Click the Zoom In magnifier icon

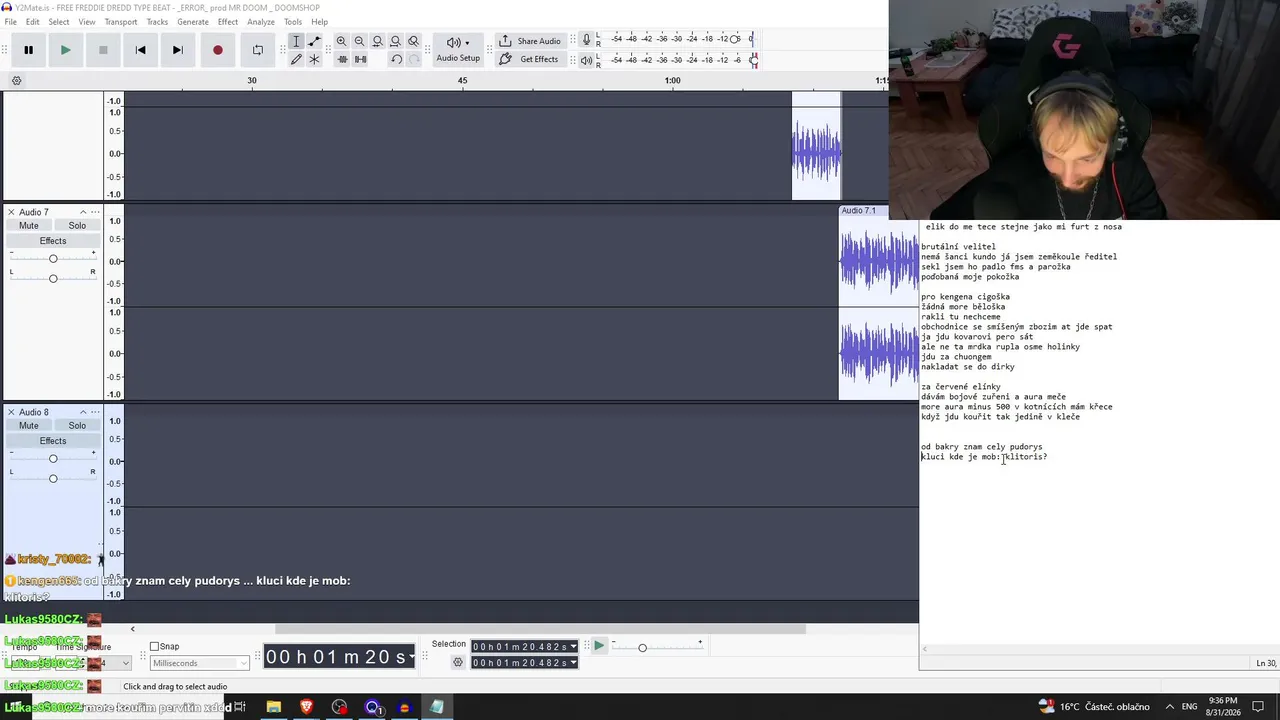coord(341,41)
